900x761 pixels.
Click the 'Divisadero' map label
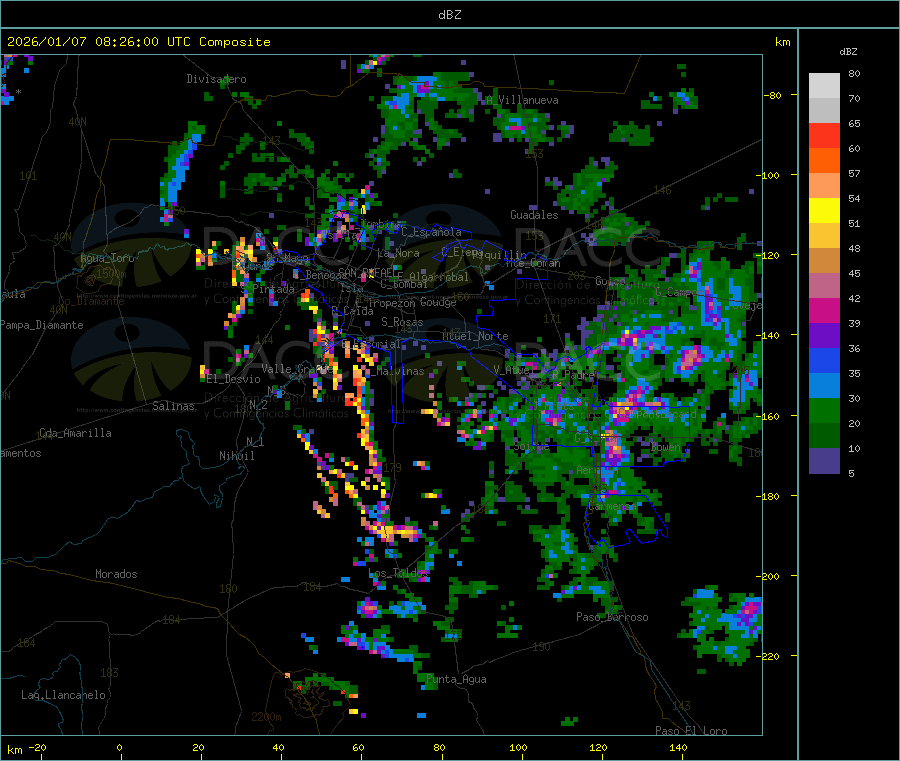216,79
